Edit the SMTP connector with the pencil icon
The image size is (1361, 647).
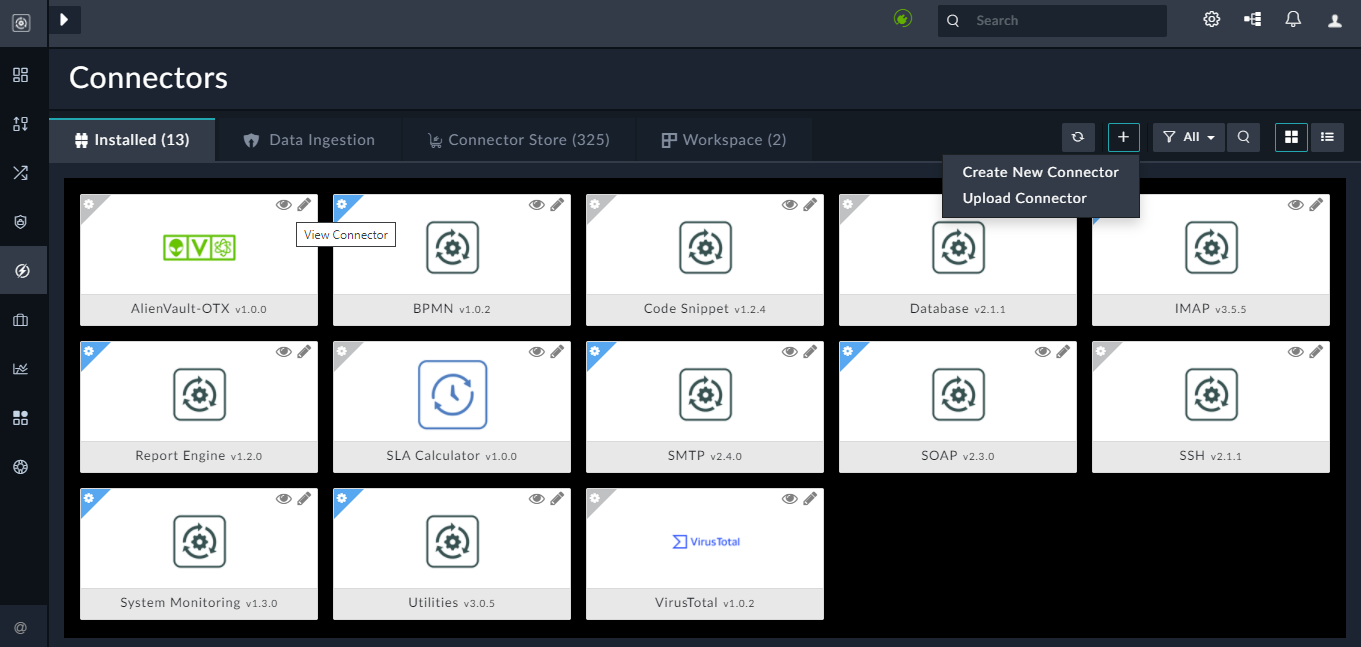(810, 351)
